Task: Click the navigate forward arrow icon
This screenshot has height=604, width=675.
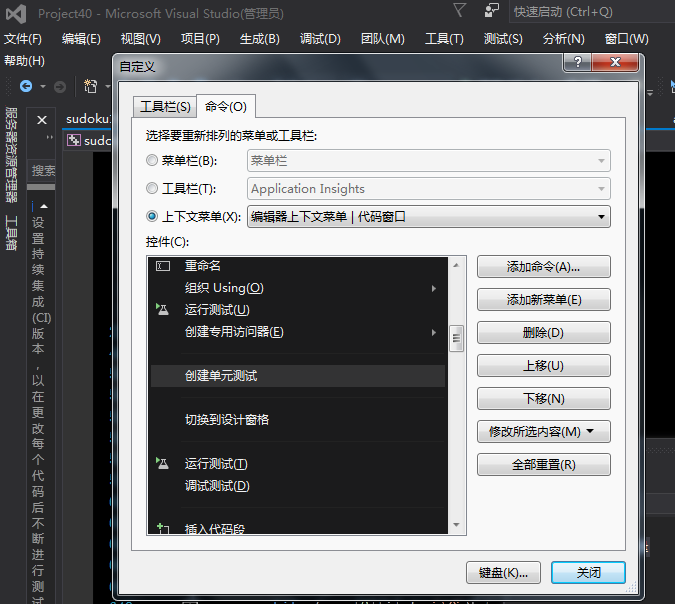Action: pos(60,87)
